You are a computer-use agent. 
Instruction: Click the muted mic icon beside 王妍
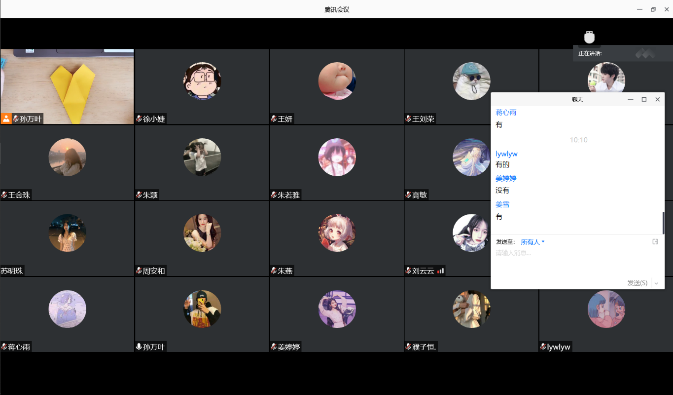[274, 119]
